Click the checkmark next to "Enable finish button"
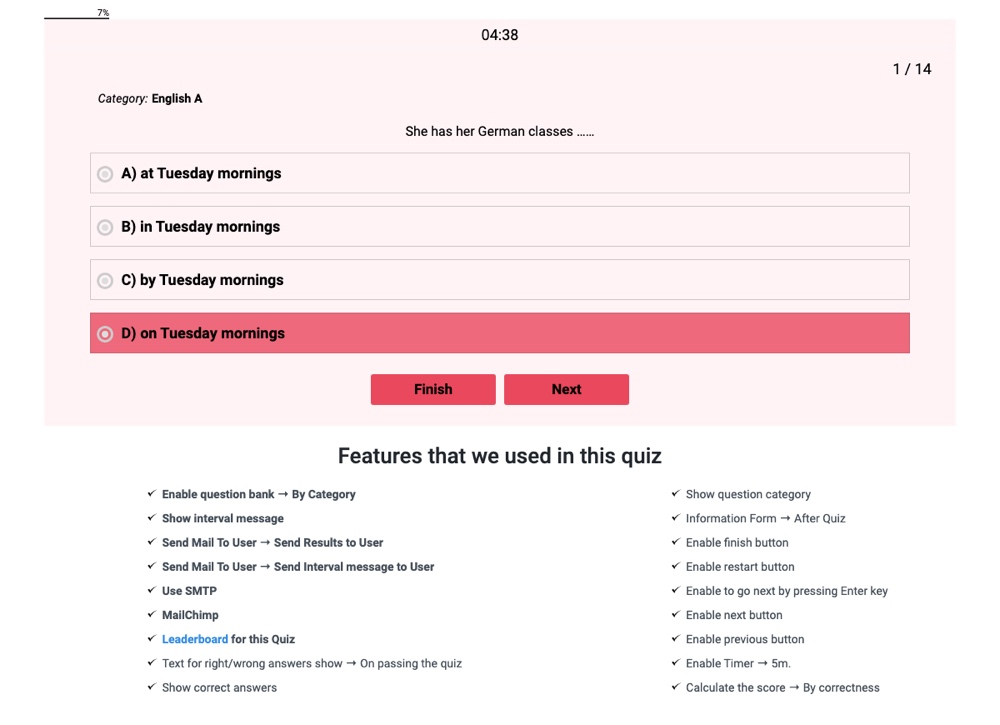Screen dimensions: 1000x725 pos(675,543)
